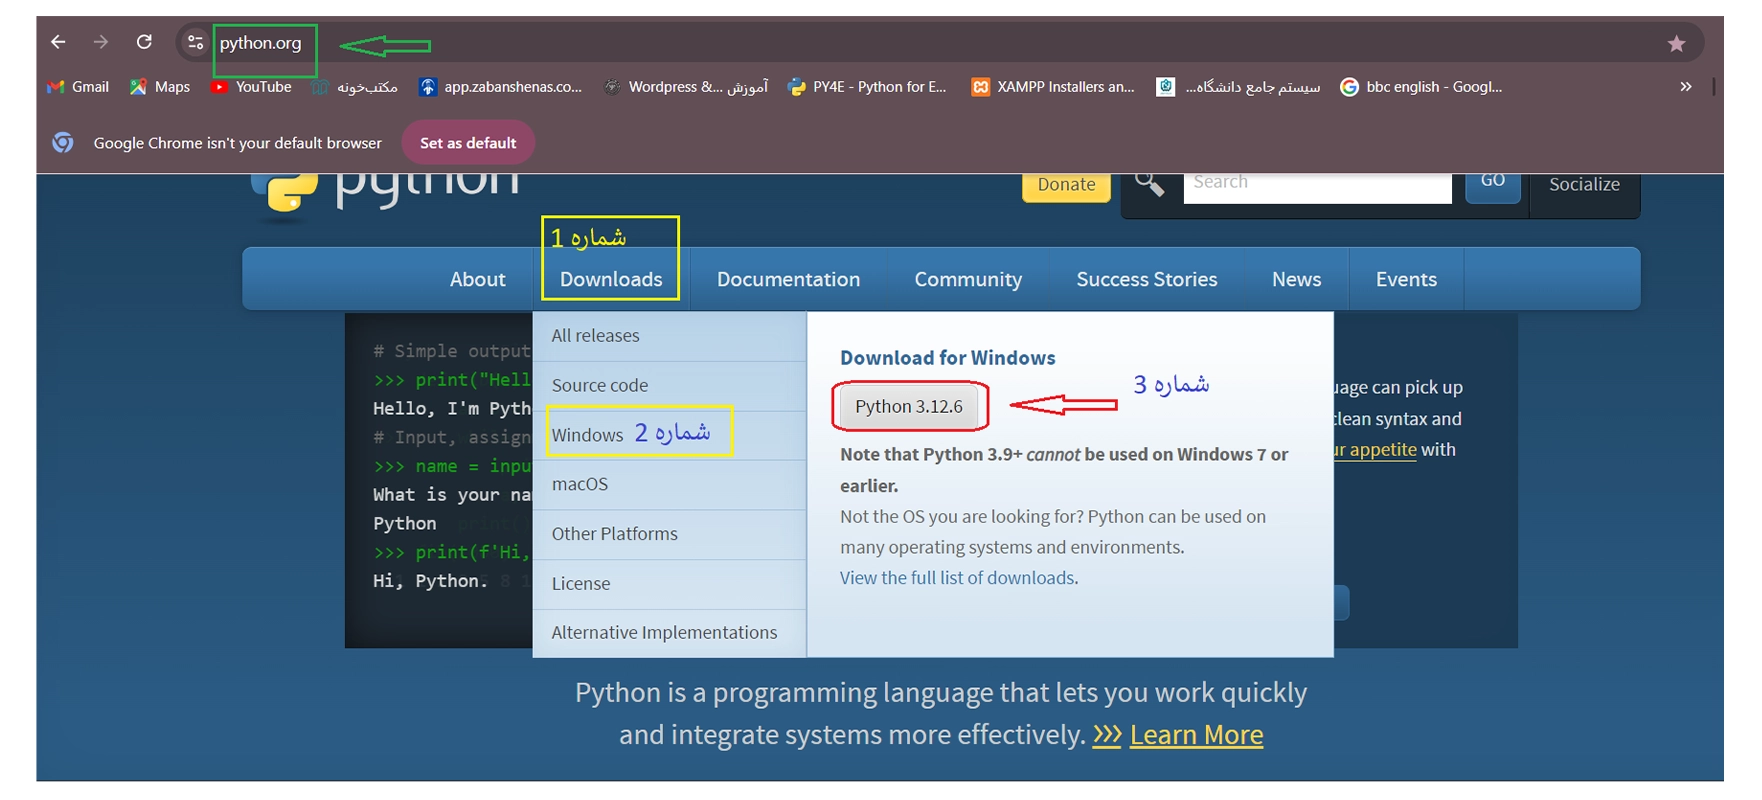This screenshot has width=1762, height=800.
Task: Select Alternative Implementations in Downloads submenu
Action: coord(669,633)
